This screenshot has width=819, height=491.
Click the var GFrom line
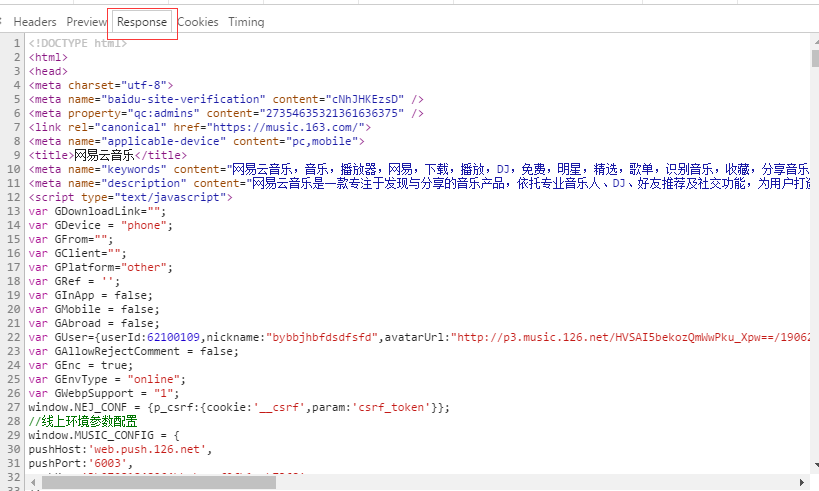pos(71,239)
